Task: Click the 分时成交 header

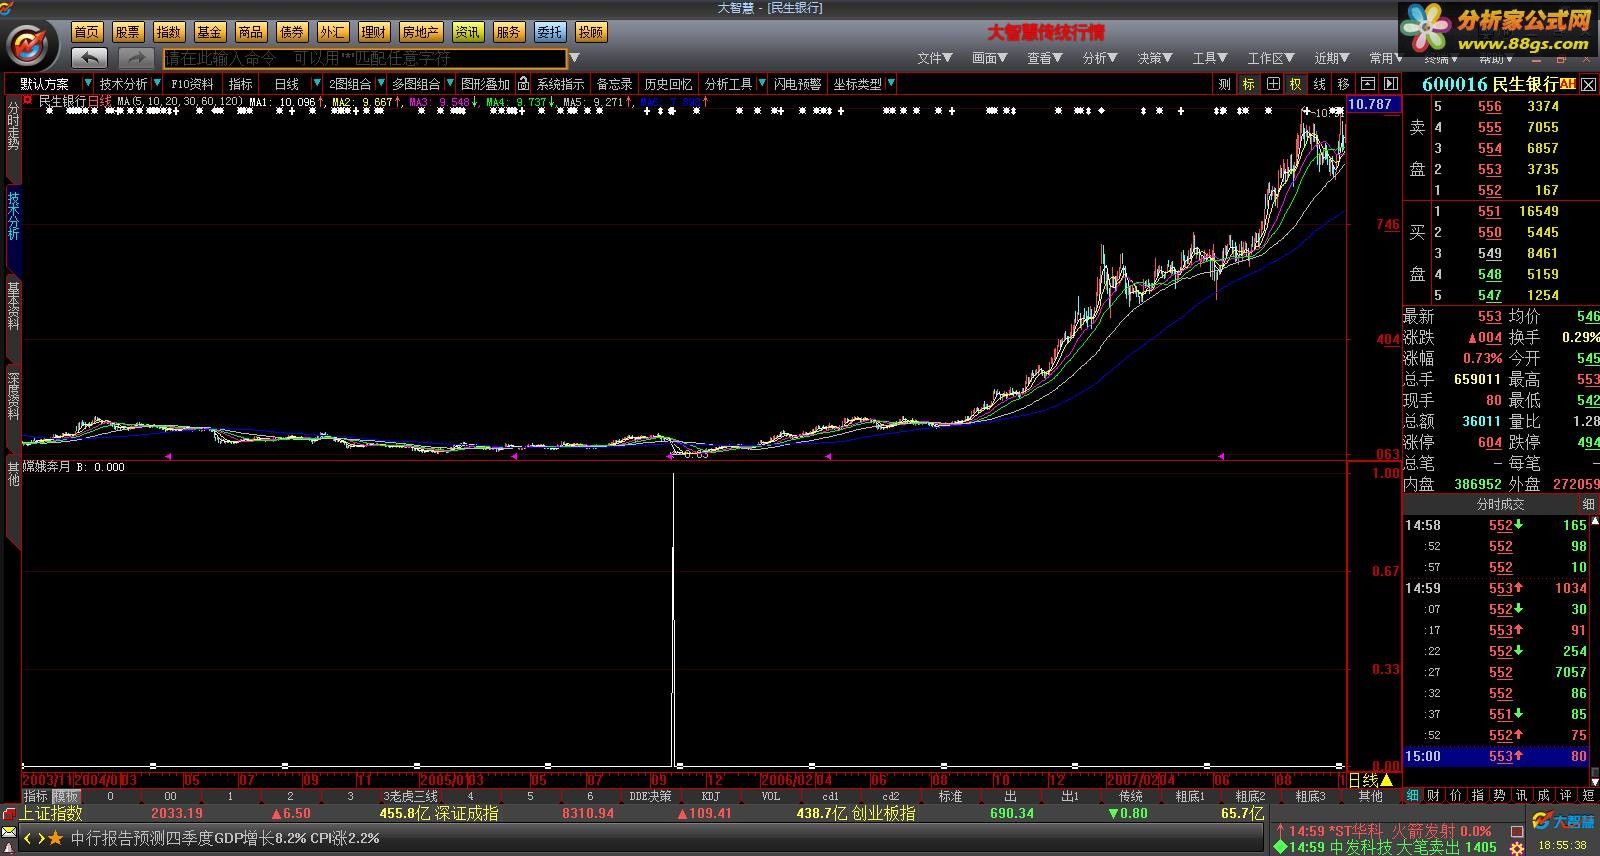Action: pyautogui.click(x=1501, y=505)
